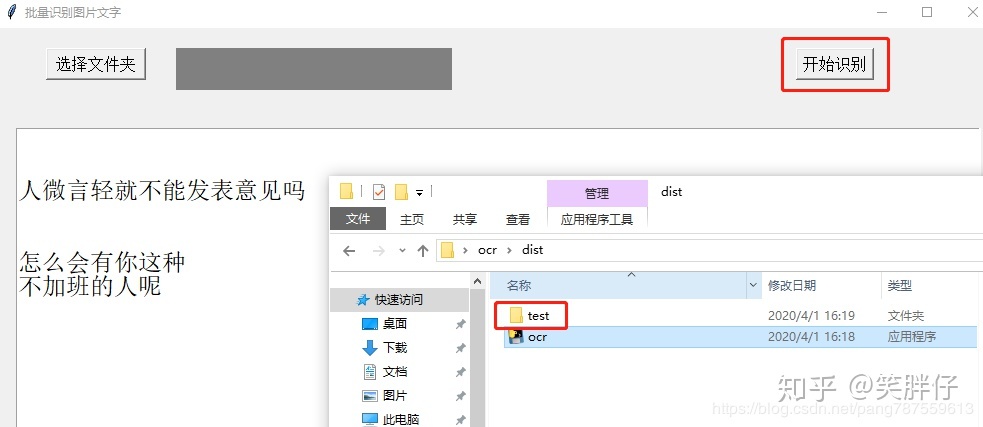Screen dimensions: 983x427
Task: Open the 文件 tab in Explorer
Action: [358, 218]
